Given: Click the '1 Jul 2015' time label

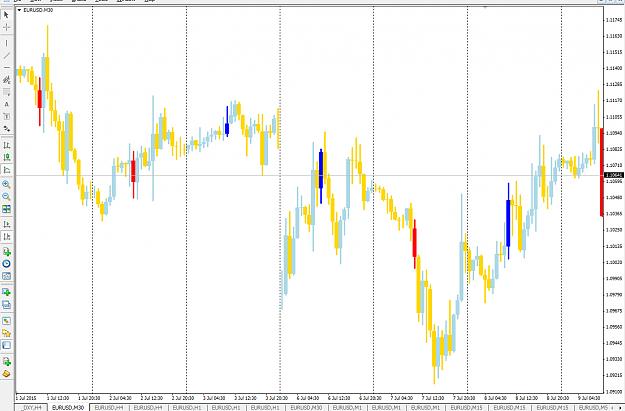Looking at the screenshot, I should coord(26,398).
